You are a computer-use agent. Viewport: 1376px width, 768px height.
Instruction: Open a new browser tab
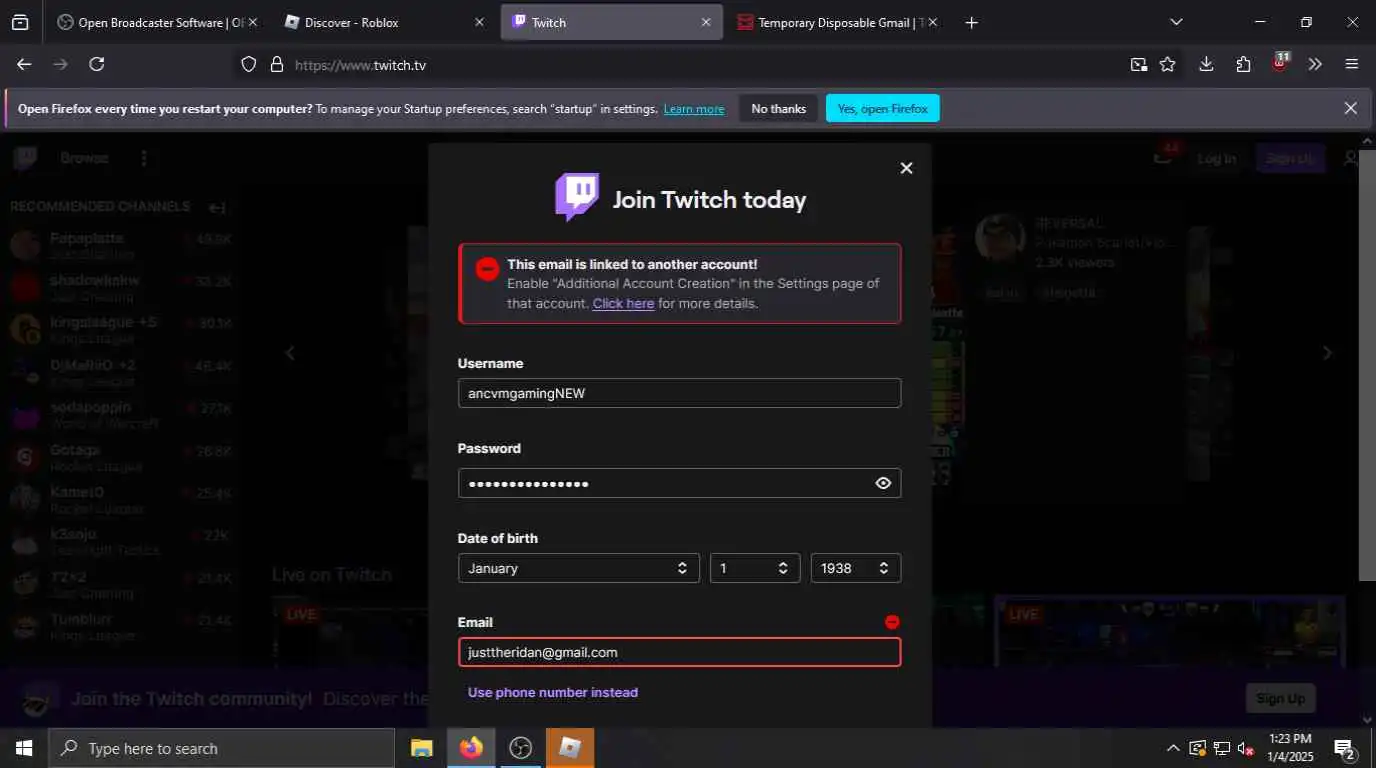(x=971, y=22)
